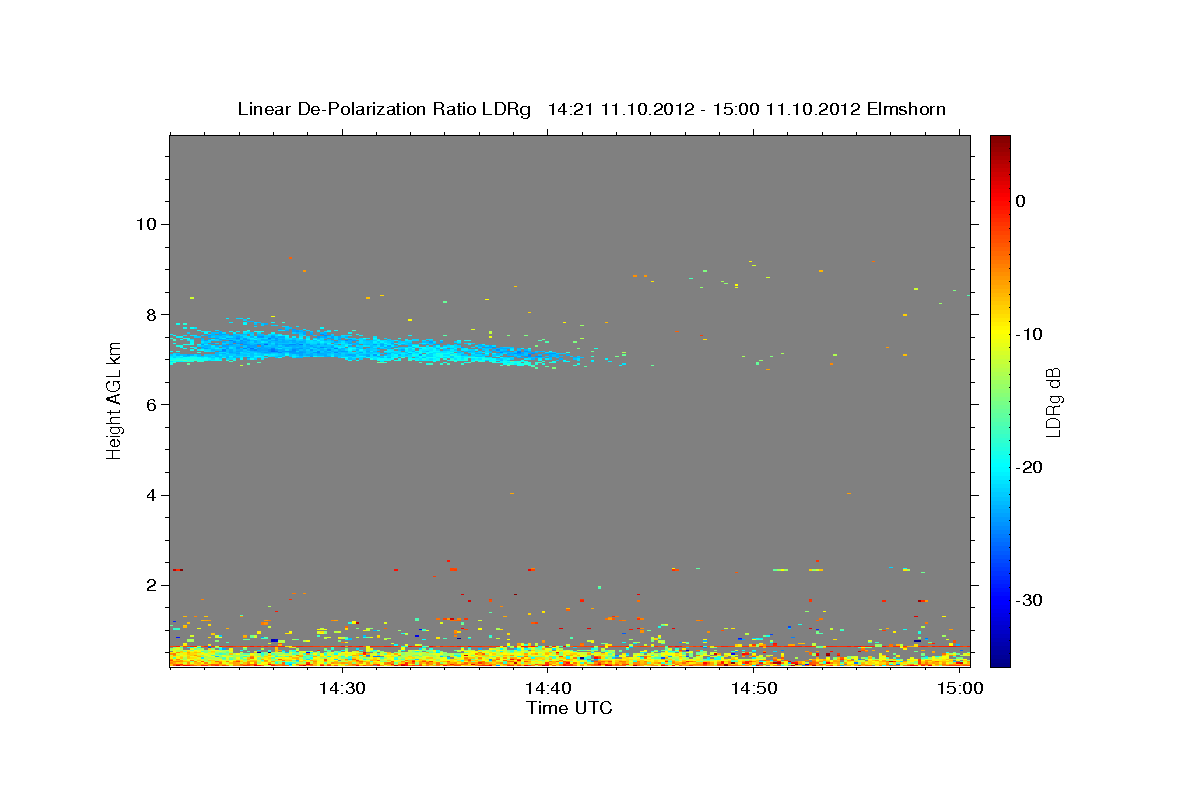Click the colorbar value '0'
Viewport: 1200px width, 800px height.
[1021, 201]
